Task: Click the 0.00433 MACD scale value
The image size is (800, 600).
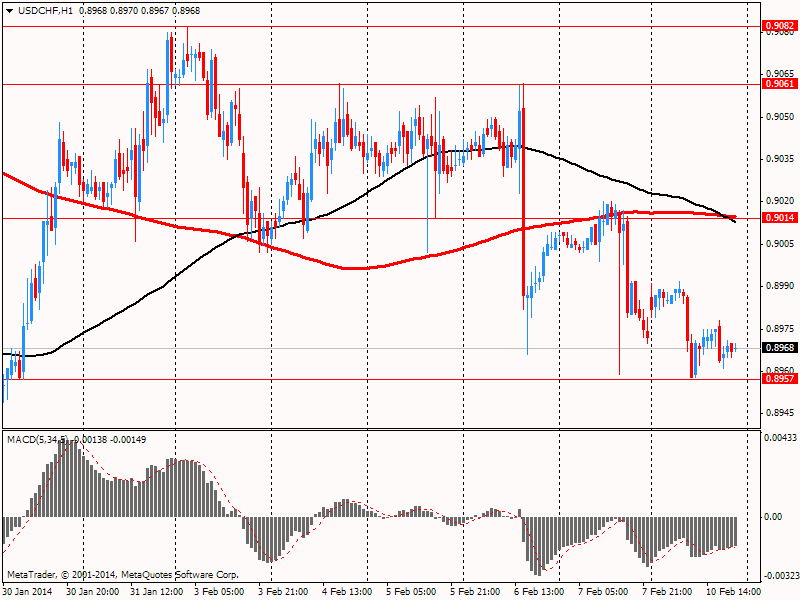Action: [780, 438]
